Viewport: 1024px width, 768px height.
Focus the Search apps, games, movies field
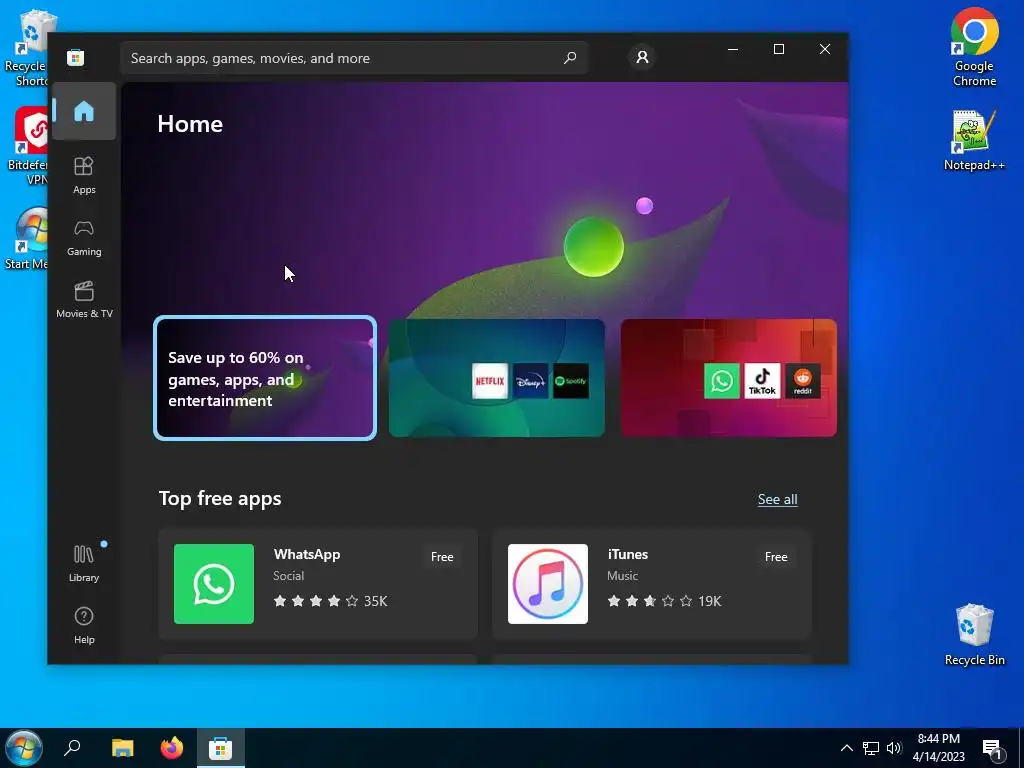[x=354, y=58]
